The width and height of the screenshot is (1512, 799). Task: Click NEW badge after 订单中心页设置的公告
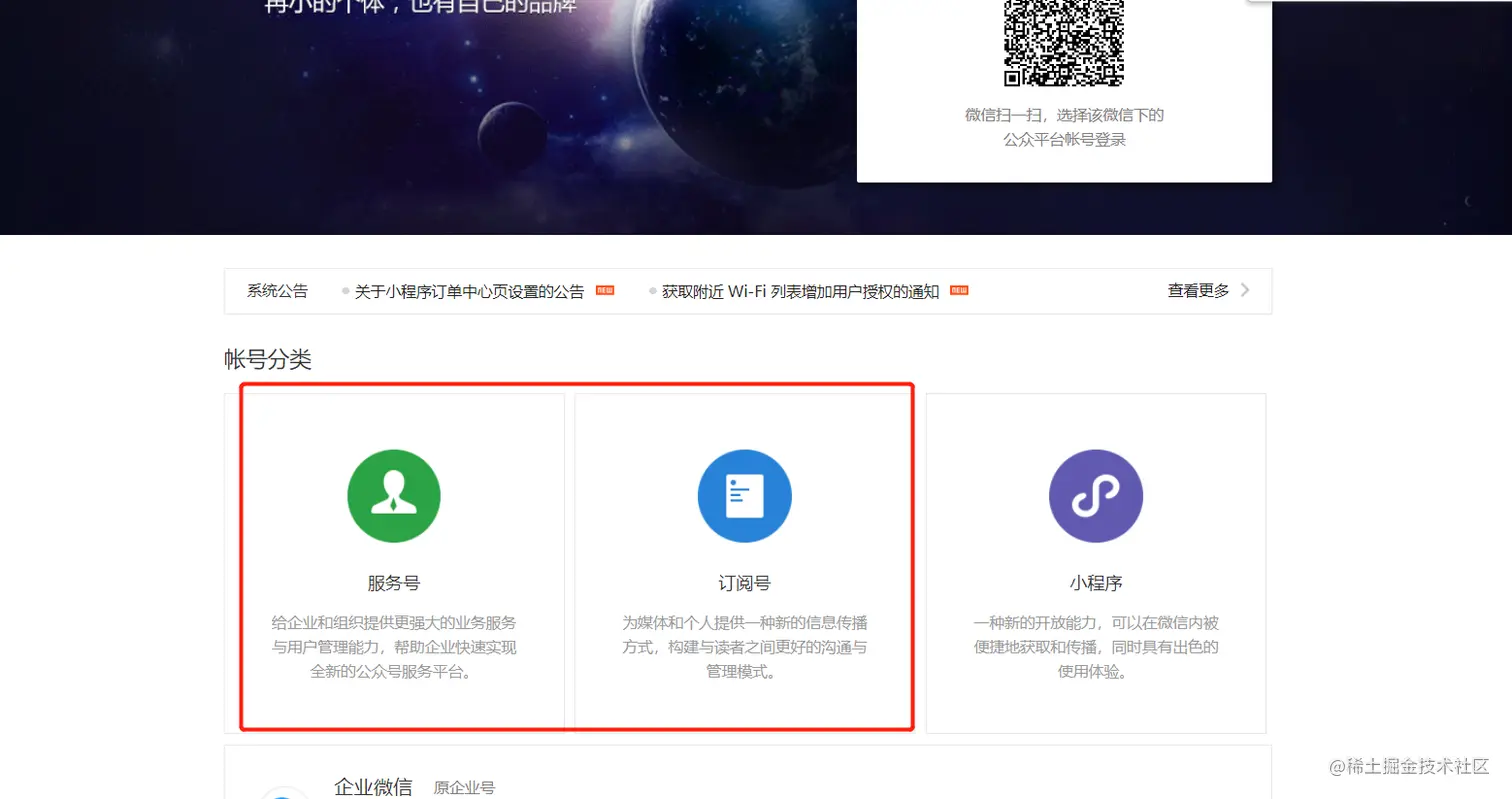pos(605,290)
